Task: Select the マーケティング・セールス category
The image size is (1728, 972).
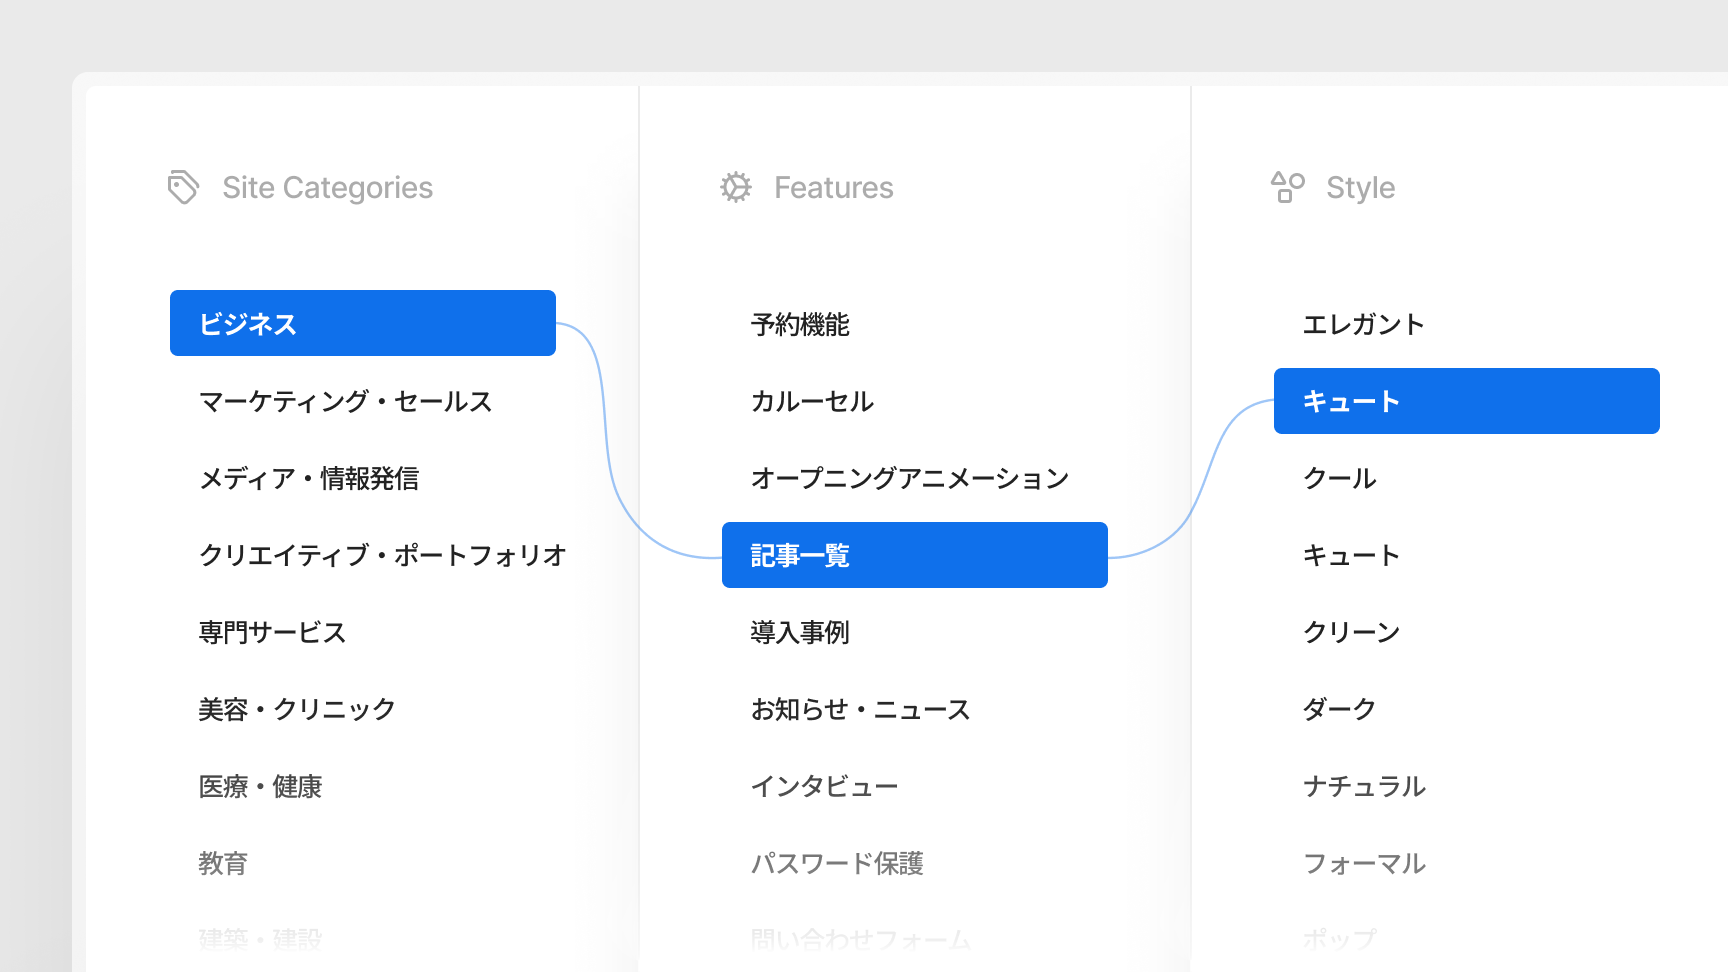Action: [x=345, y=401]
